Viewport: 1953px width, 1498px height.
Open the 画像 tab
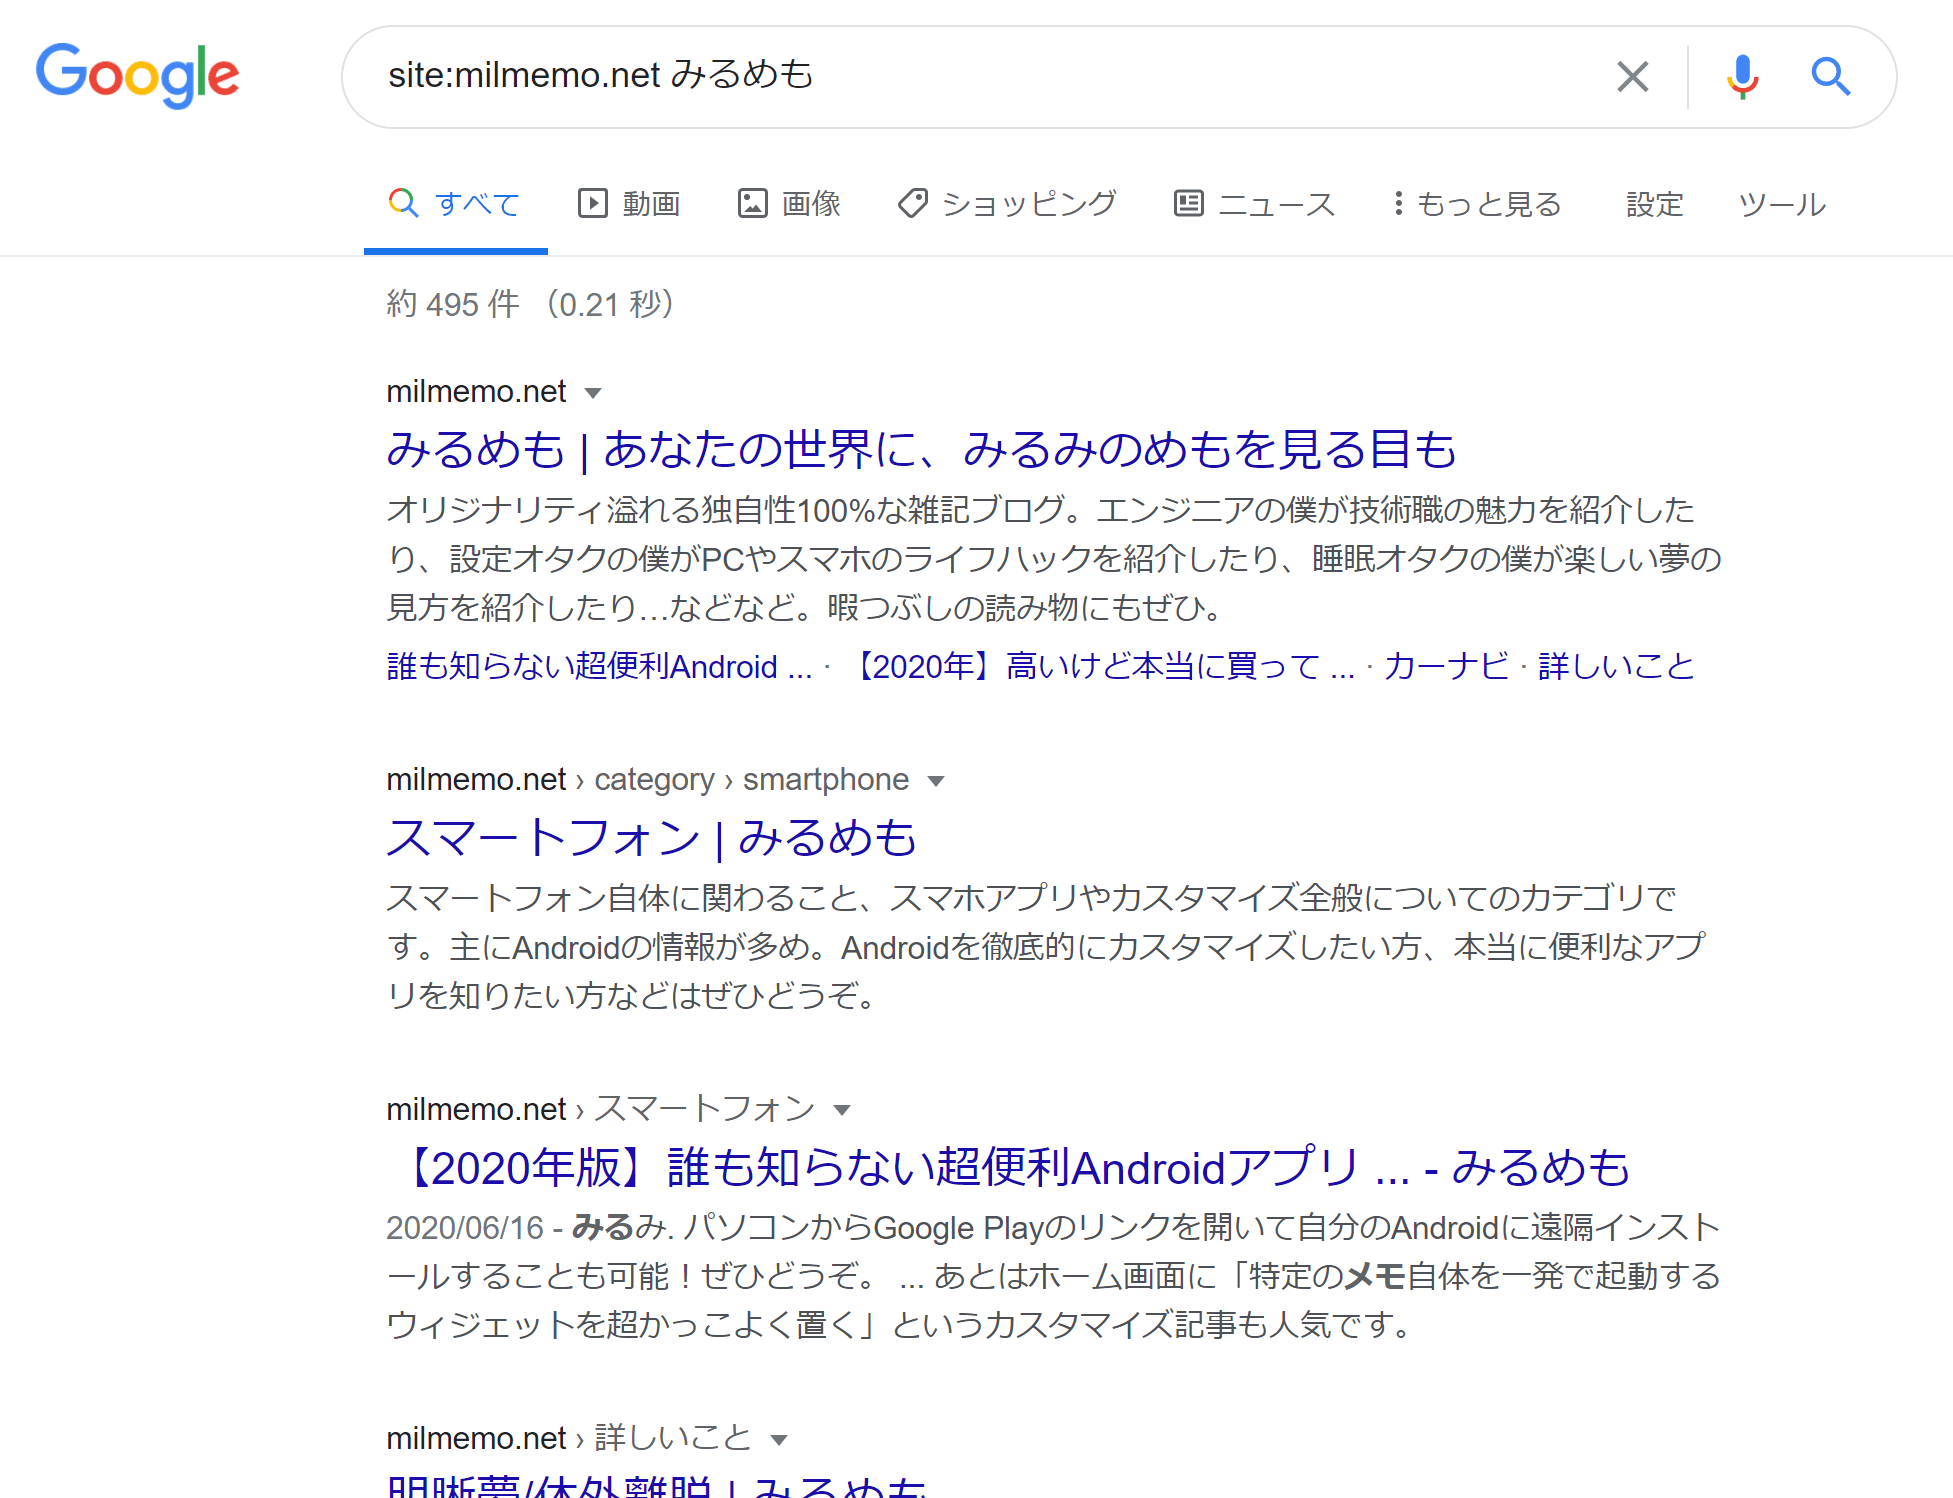click(x=789, y=204)
